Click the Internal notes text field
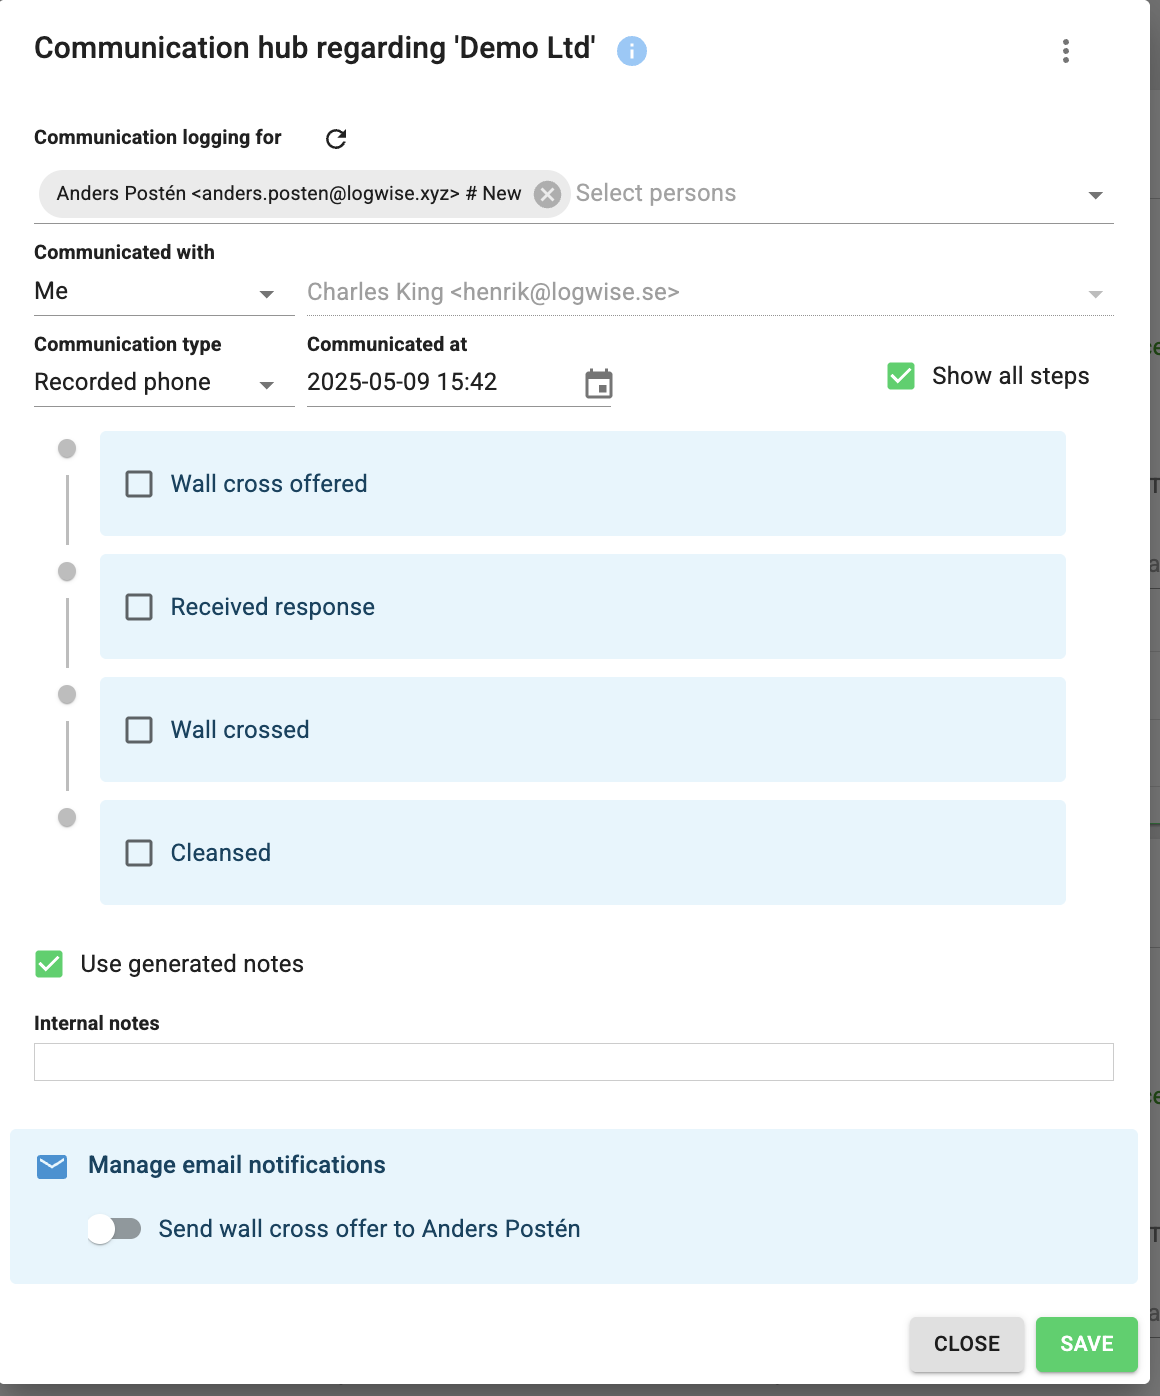The height and width of the screenshot is (1396, 1160). pos(574,1062)
